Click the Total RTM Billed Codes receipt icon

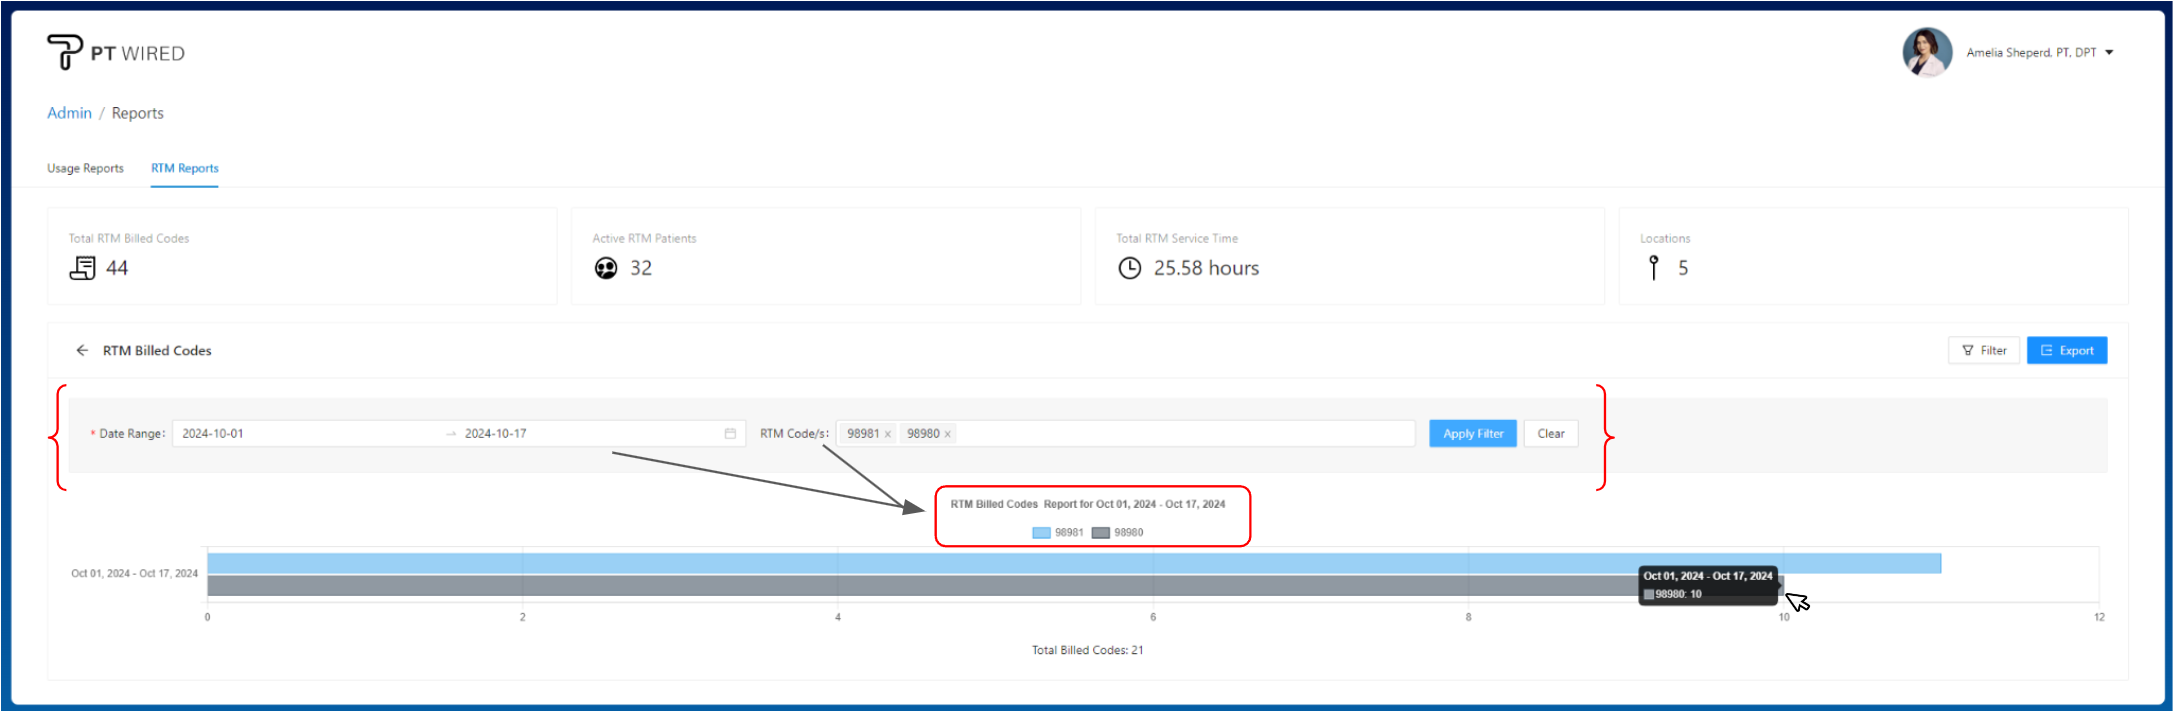82,268
